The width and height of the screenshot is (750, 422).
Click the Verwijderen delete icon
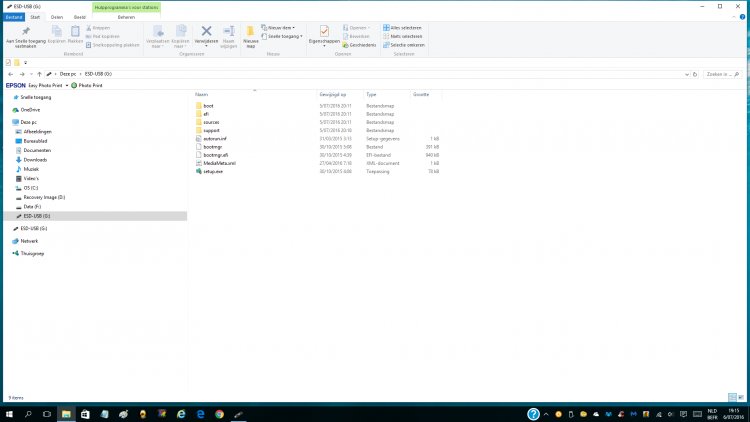pyautogui.click(x=206, y=36)
